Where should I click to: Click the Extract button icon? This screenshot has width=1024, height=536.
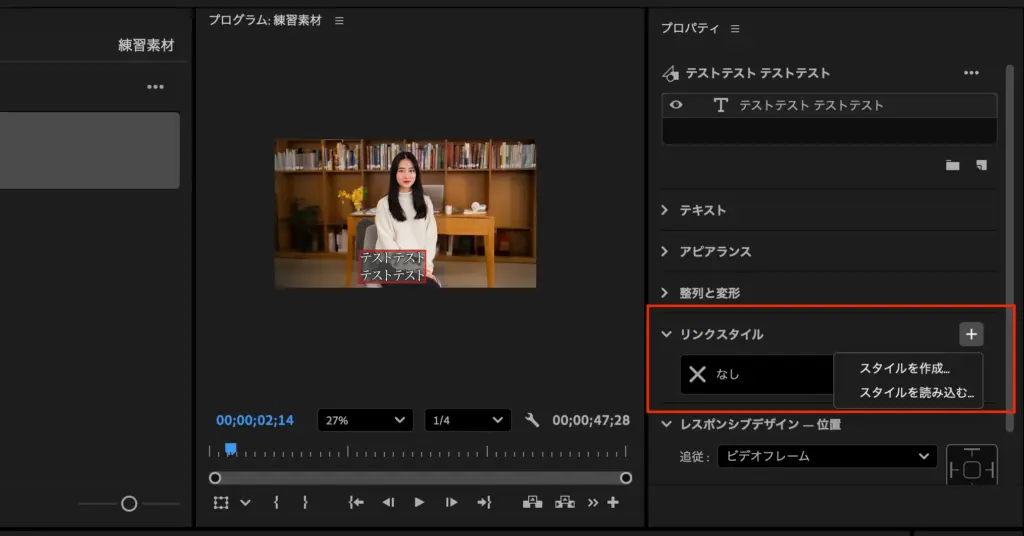pyautogui.click(x=565, y=502)
